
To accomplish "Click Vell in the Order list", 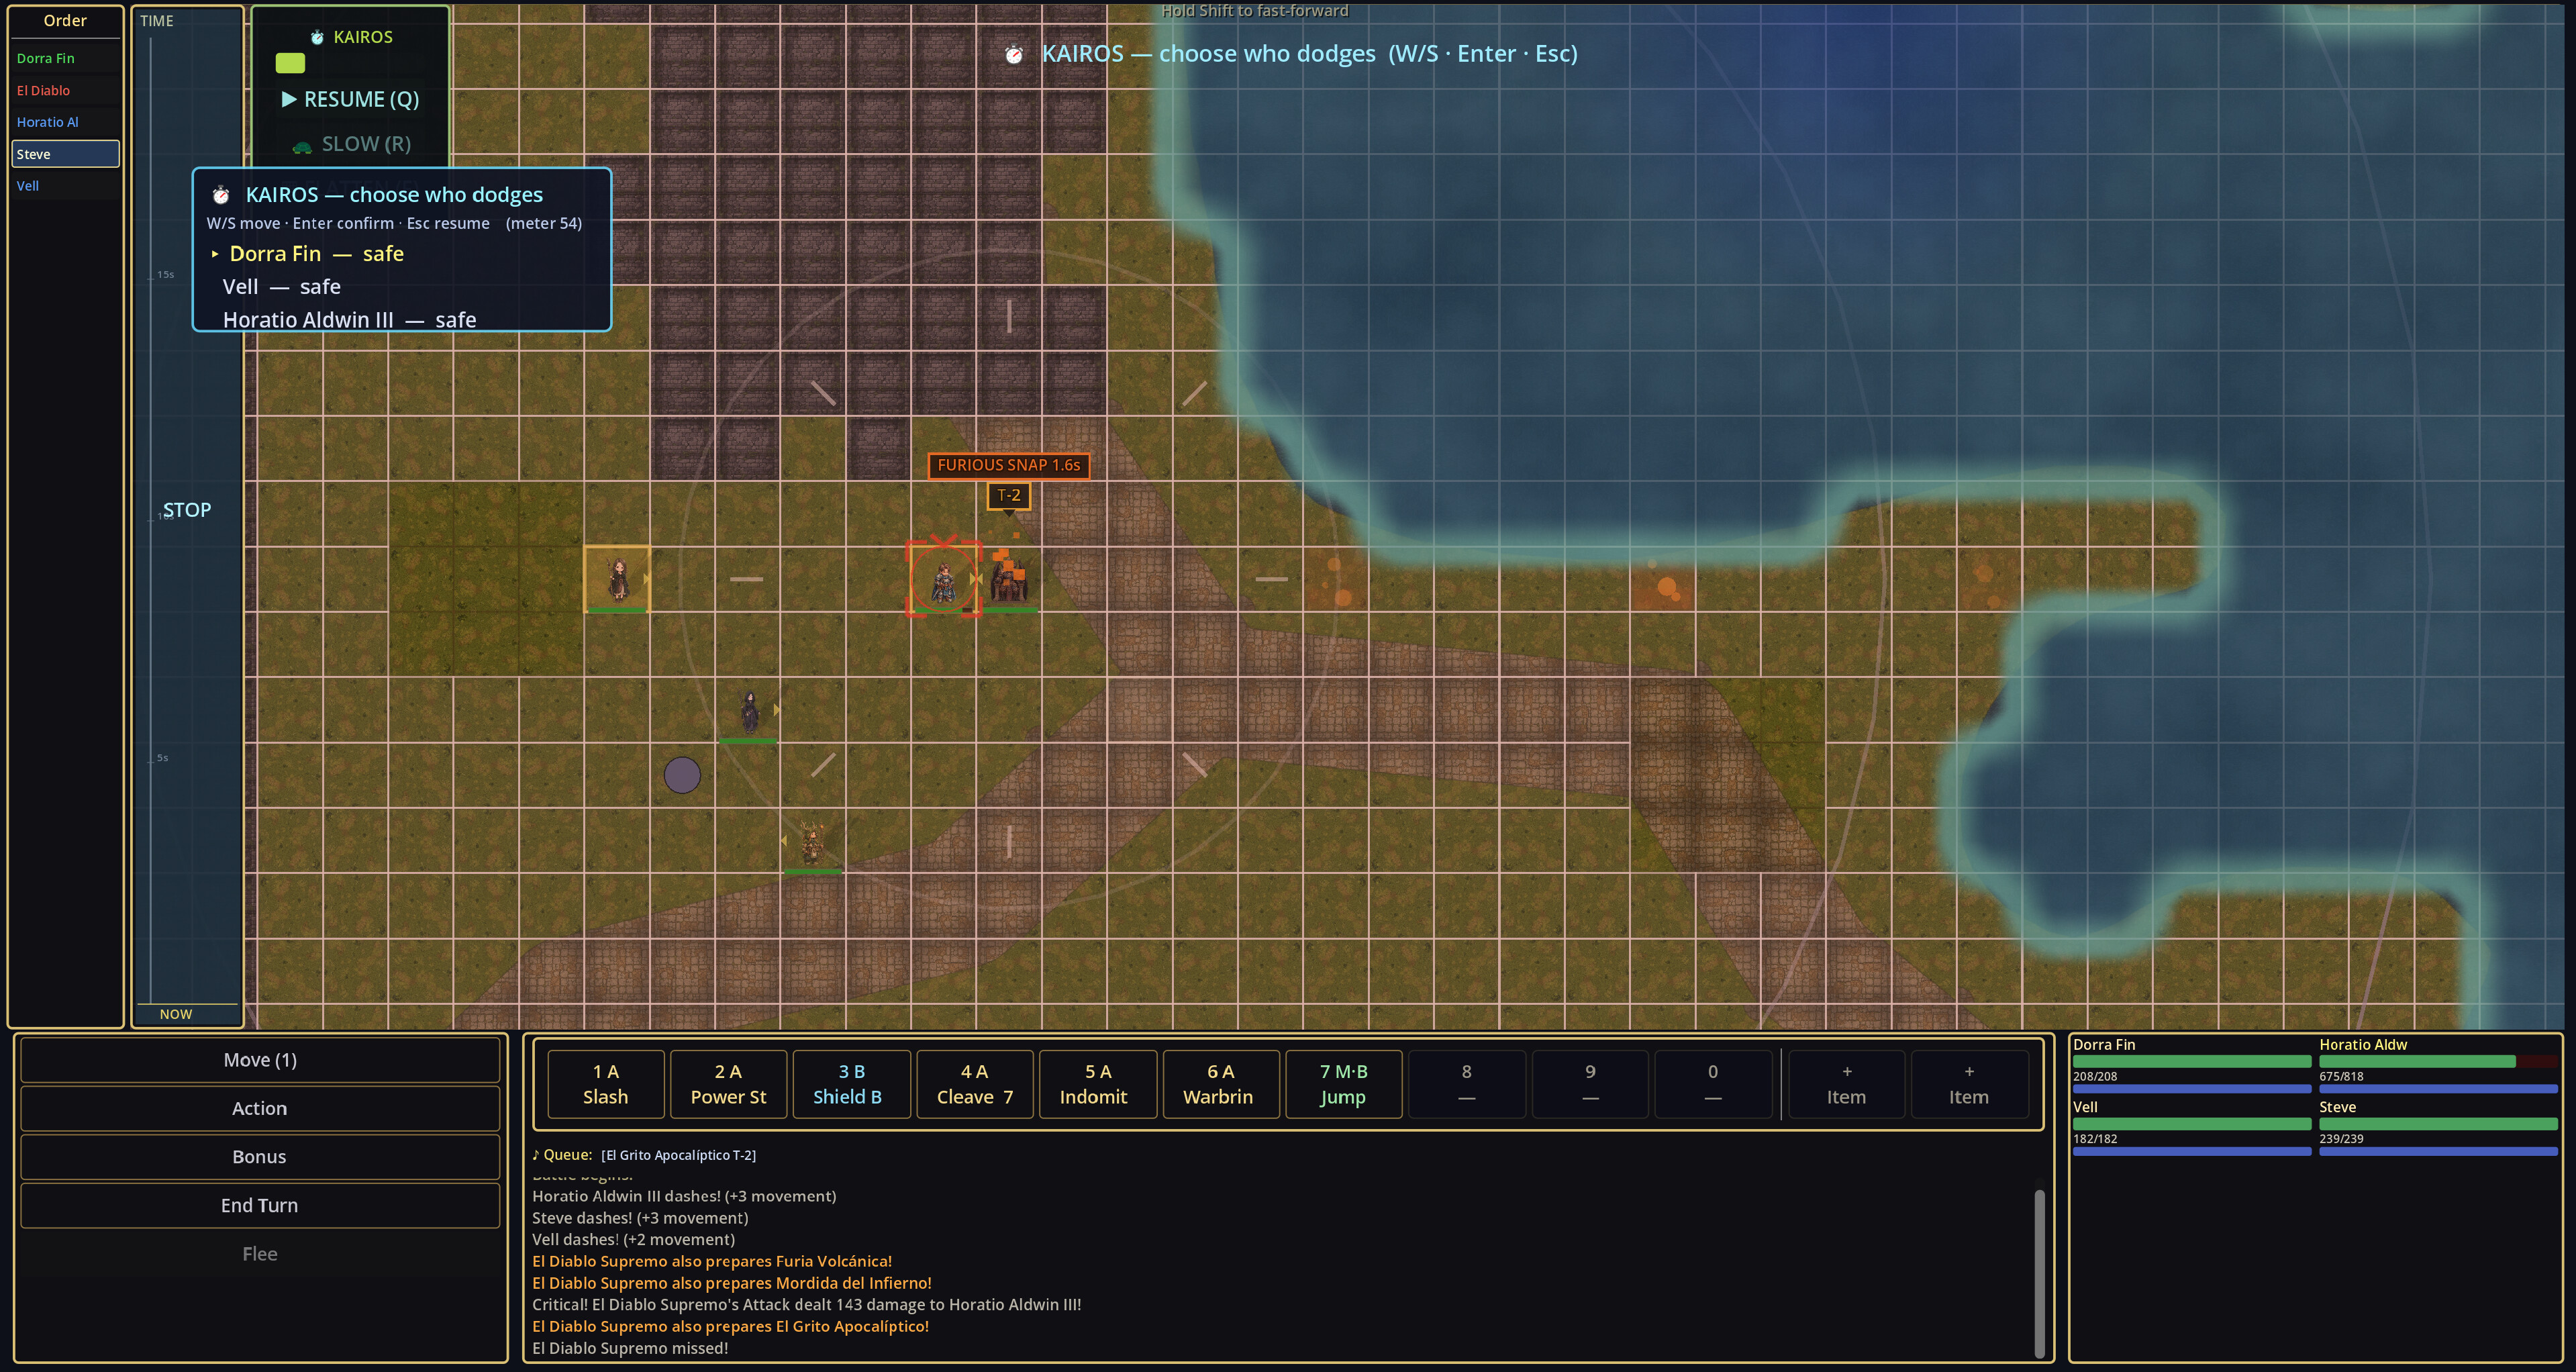I will point(65,186).
